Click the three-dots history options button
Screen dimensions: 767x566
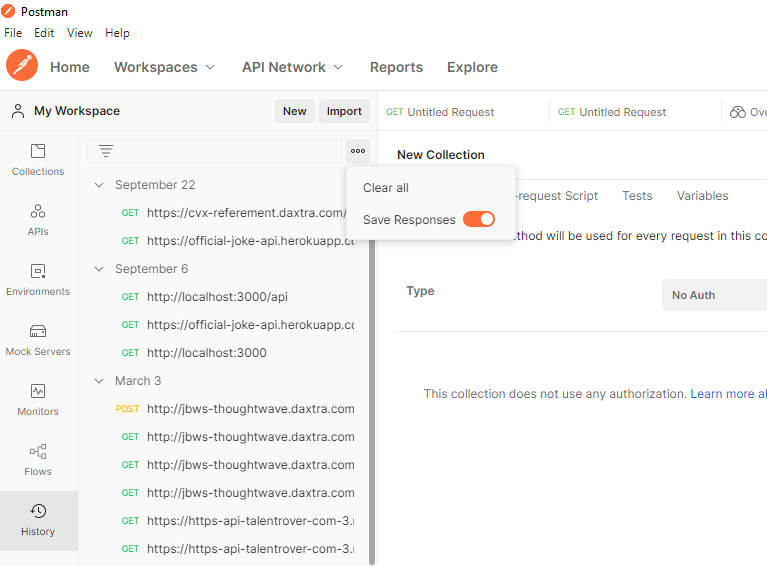358,151
